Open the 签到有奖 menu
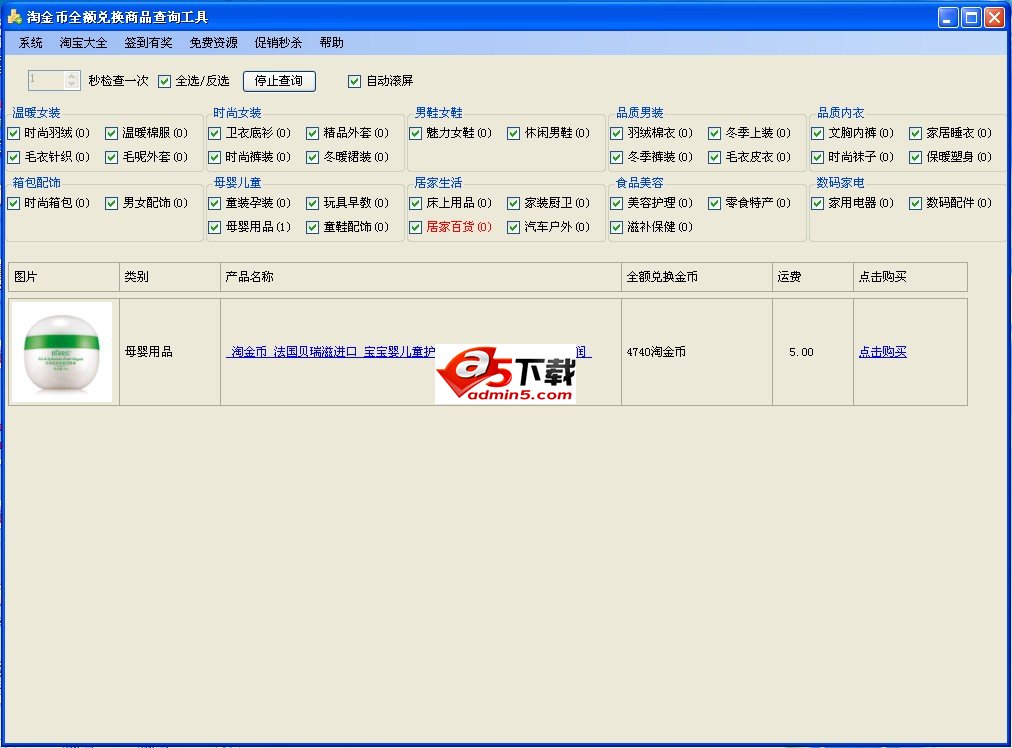This screenshot has width=1012, height=748. point(148,43)
